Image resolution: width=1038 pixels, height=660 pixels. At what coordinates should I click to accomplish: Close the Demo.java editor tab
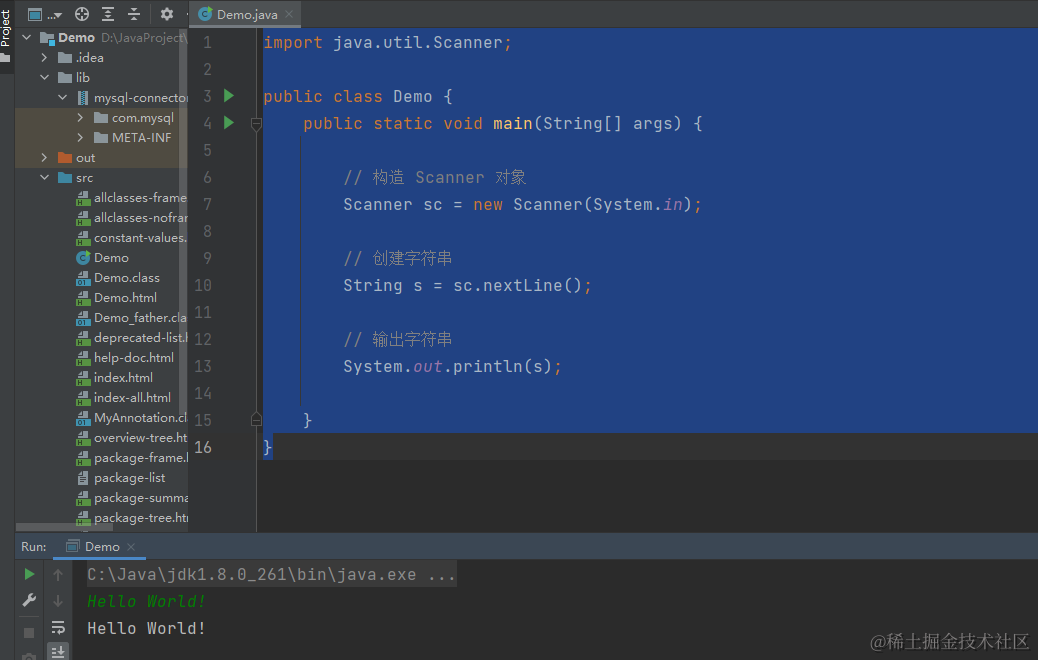pos(289,14)
